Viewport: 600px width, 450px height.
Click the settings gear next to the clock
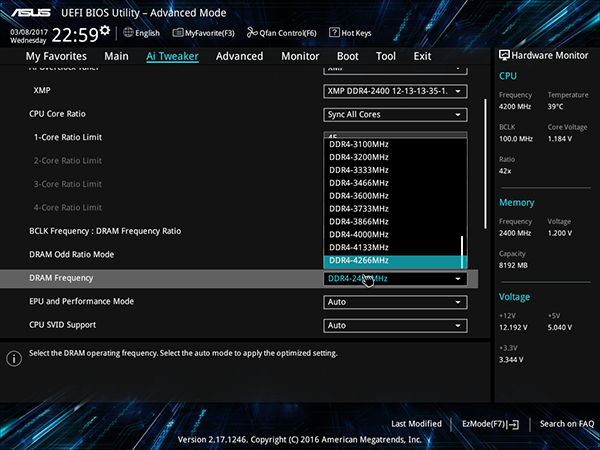click(105, 30)
